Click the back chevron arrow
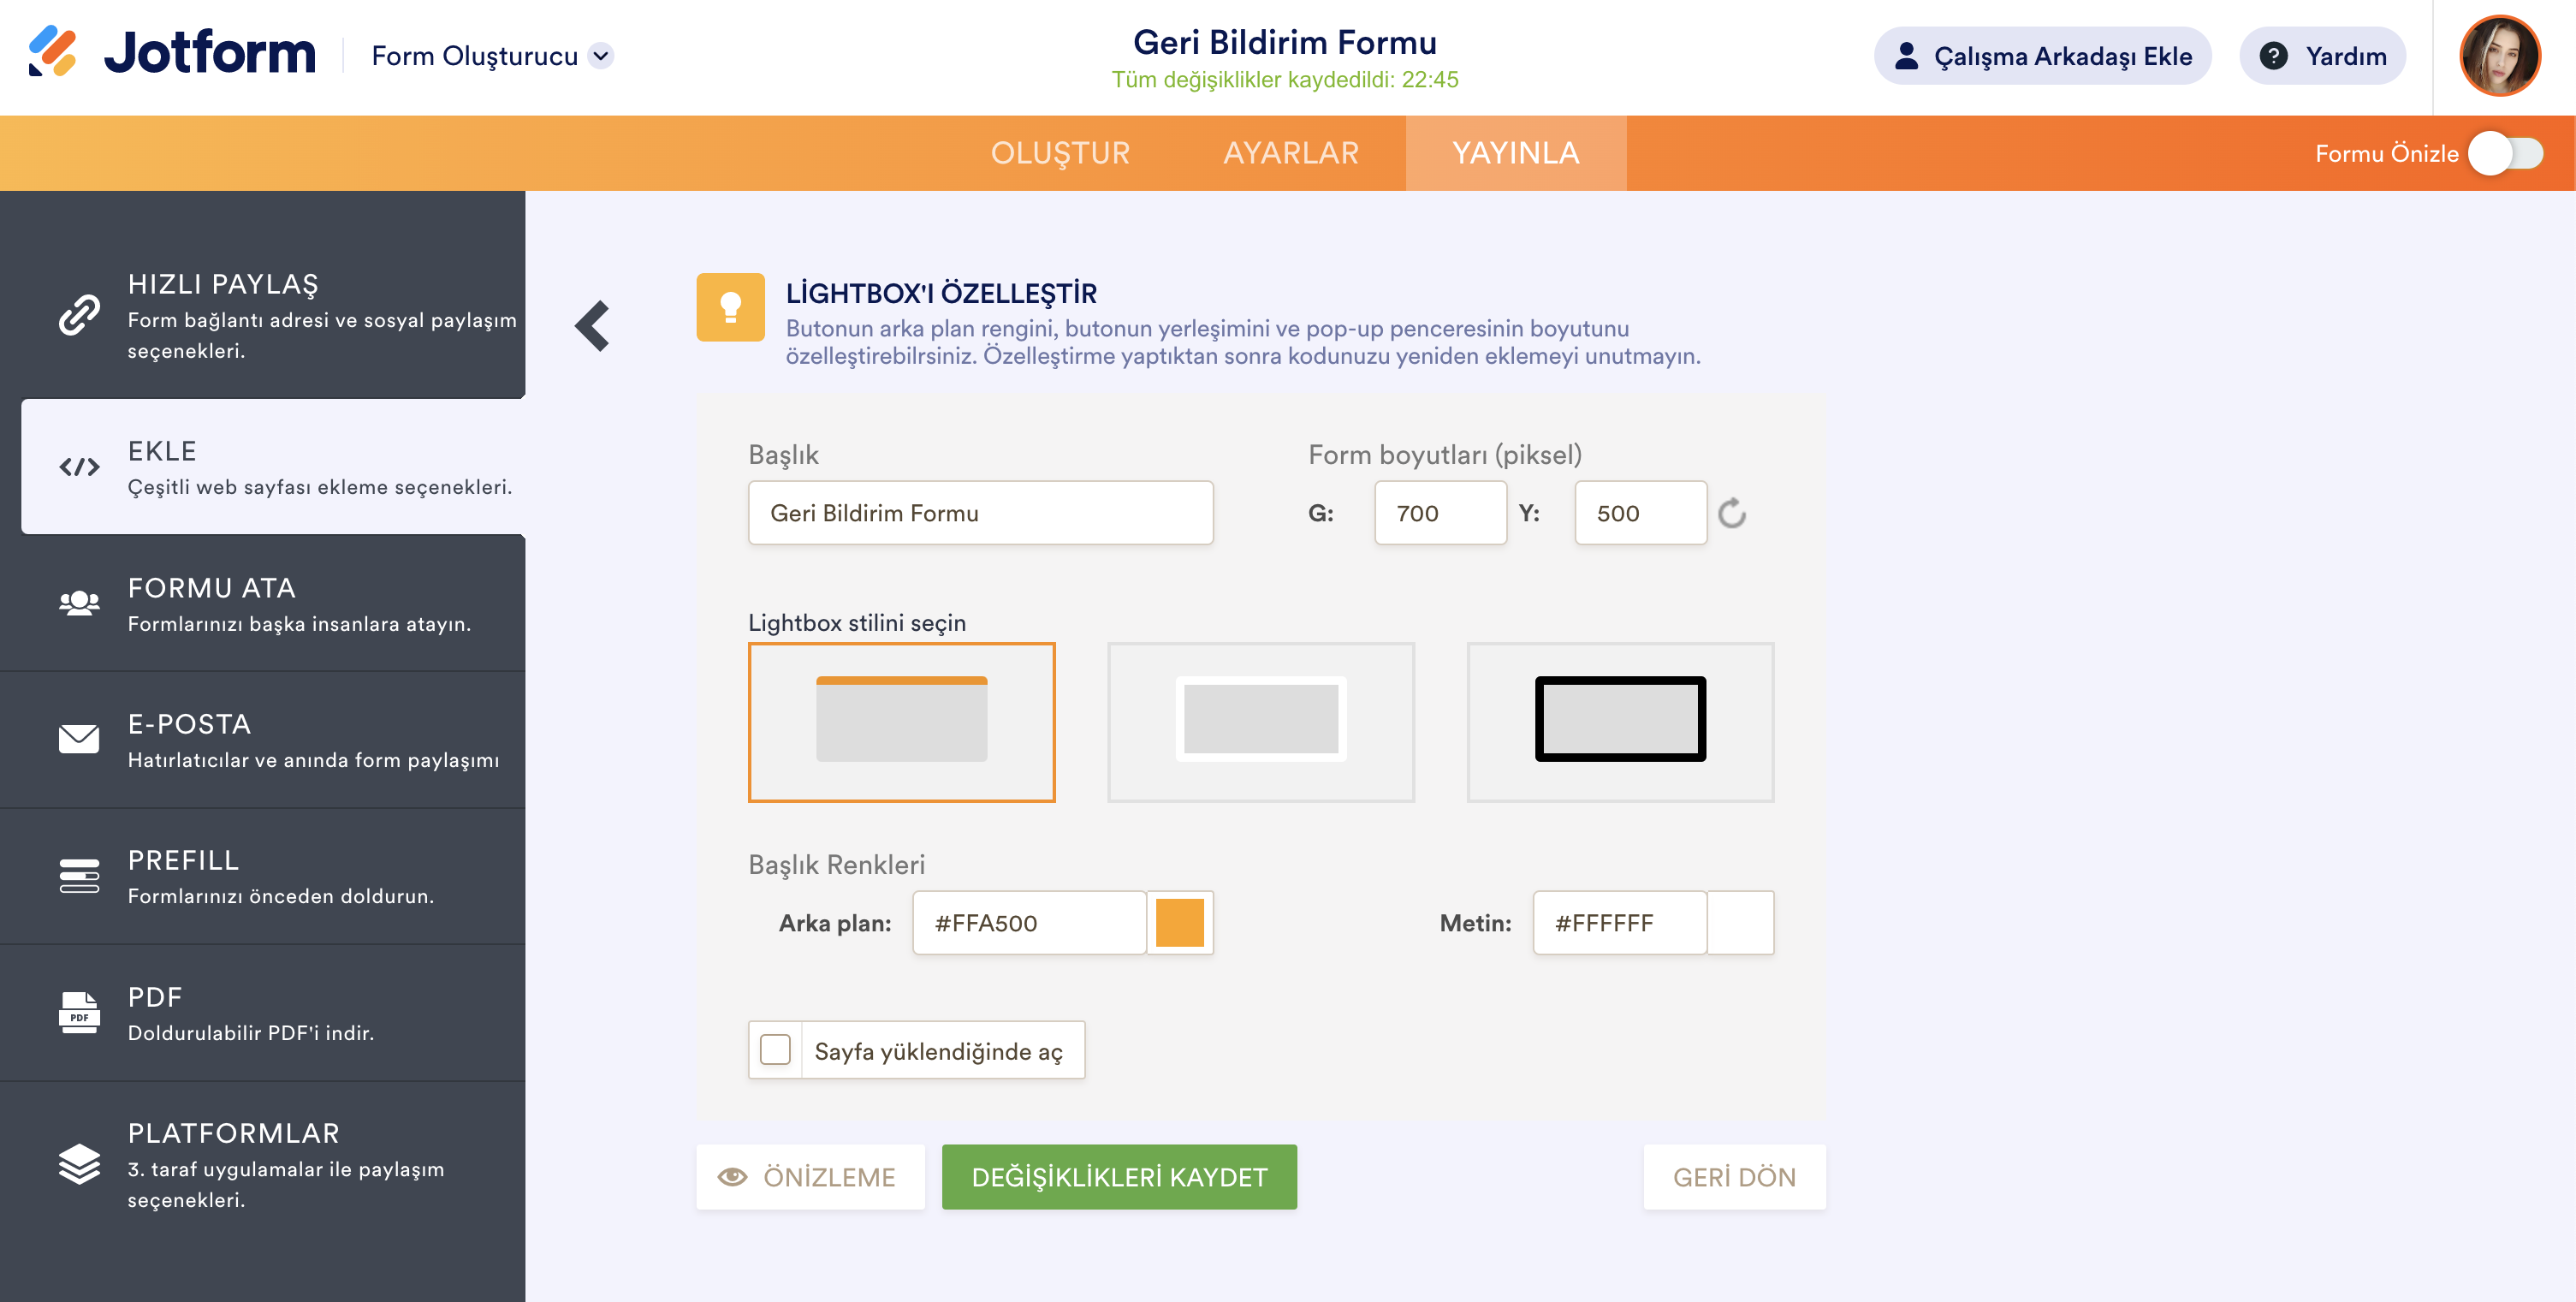Image resolution: width=2576 pixels, height=1302 pixels. pos(593,326)
